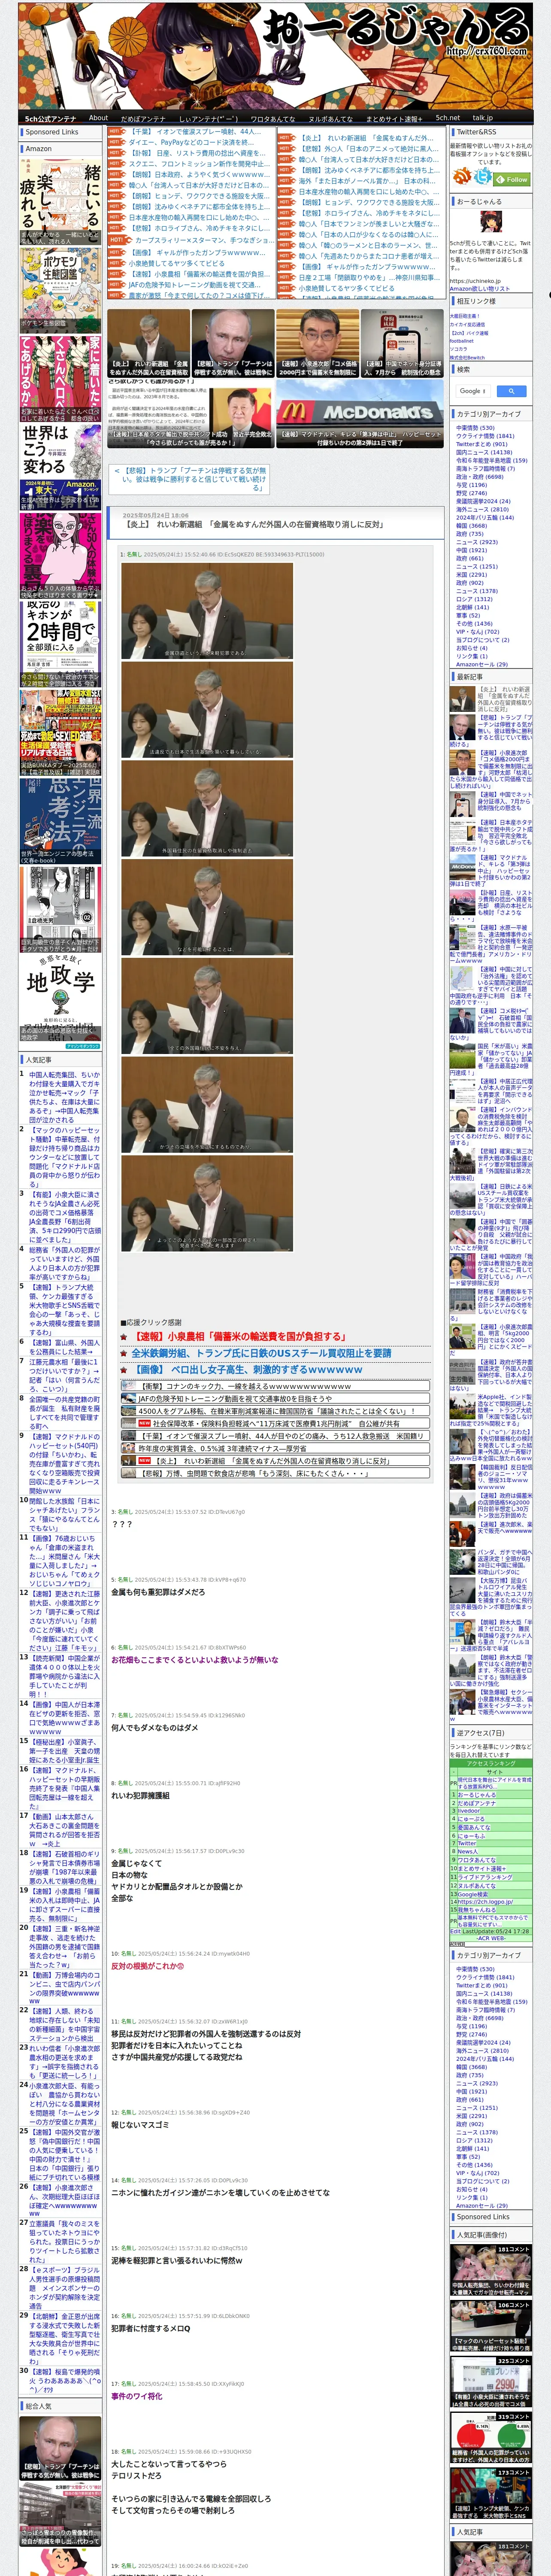The image size is (551, 2576).
Task: Click the おーるじゃんる site header banner
Action: (x=276, y=55)
